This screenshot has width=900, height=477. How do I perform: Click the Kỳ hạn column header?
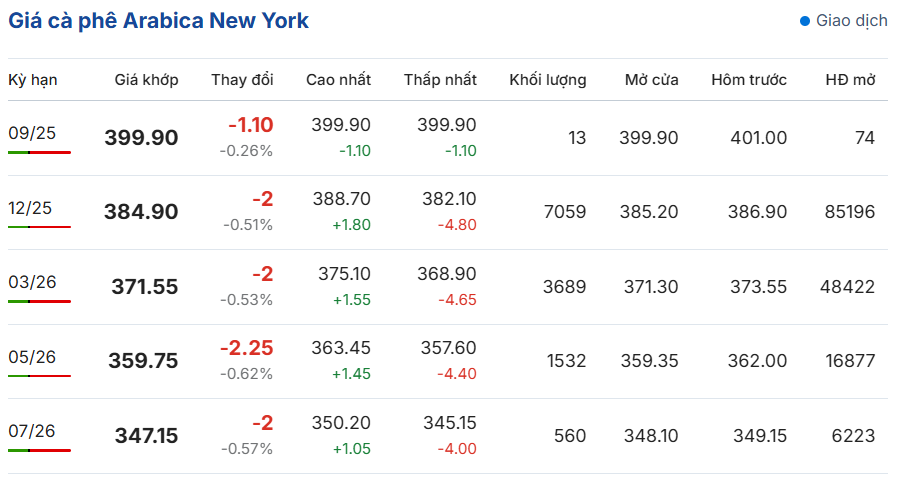[33, 80]
